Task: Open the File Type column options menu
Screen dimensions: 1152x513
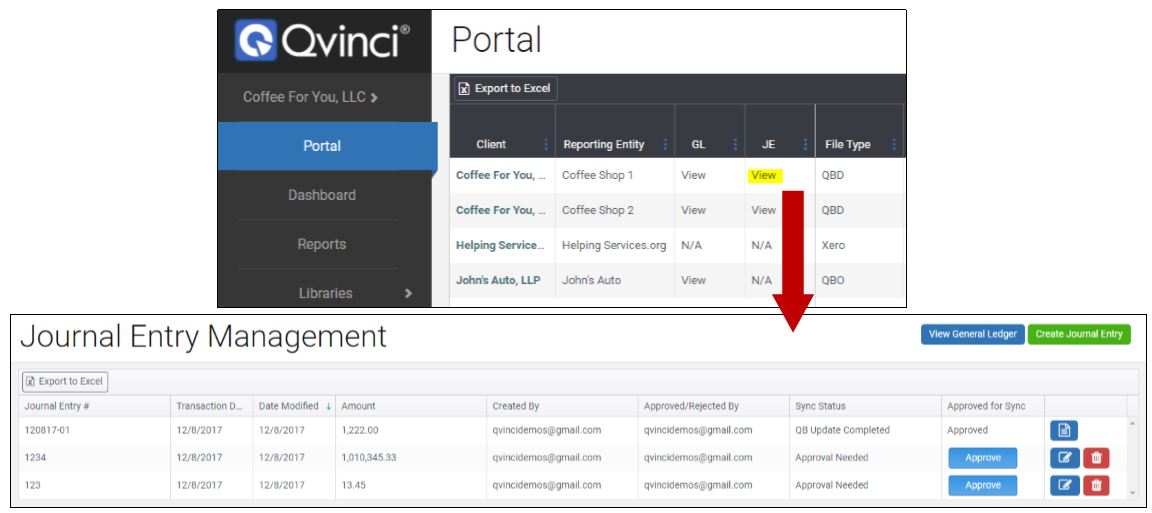Action: coord(894,145)
